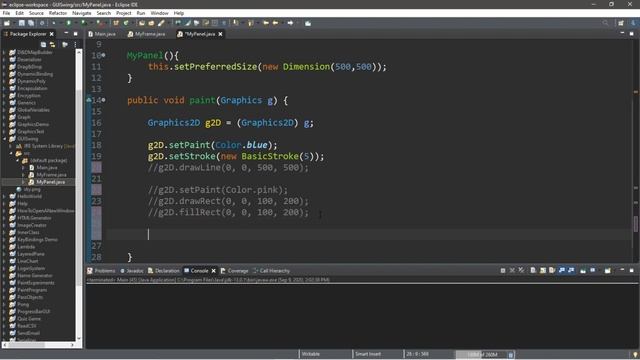Expand the Lambda project
This screenshot has width=640, height=360.
[4, 247]
